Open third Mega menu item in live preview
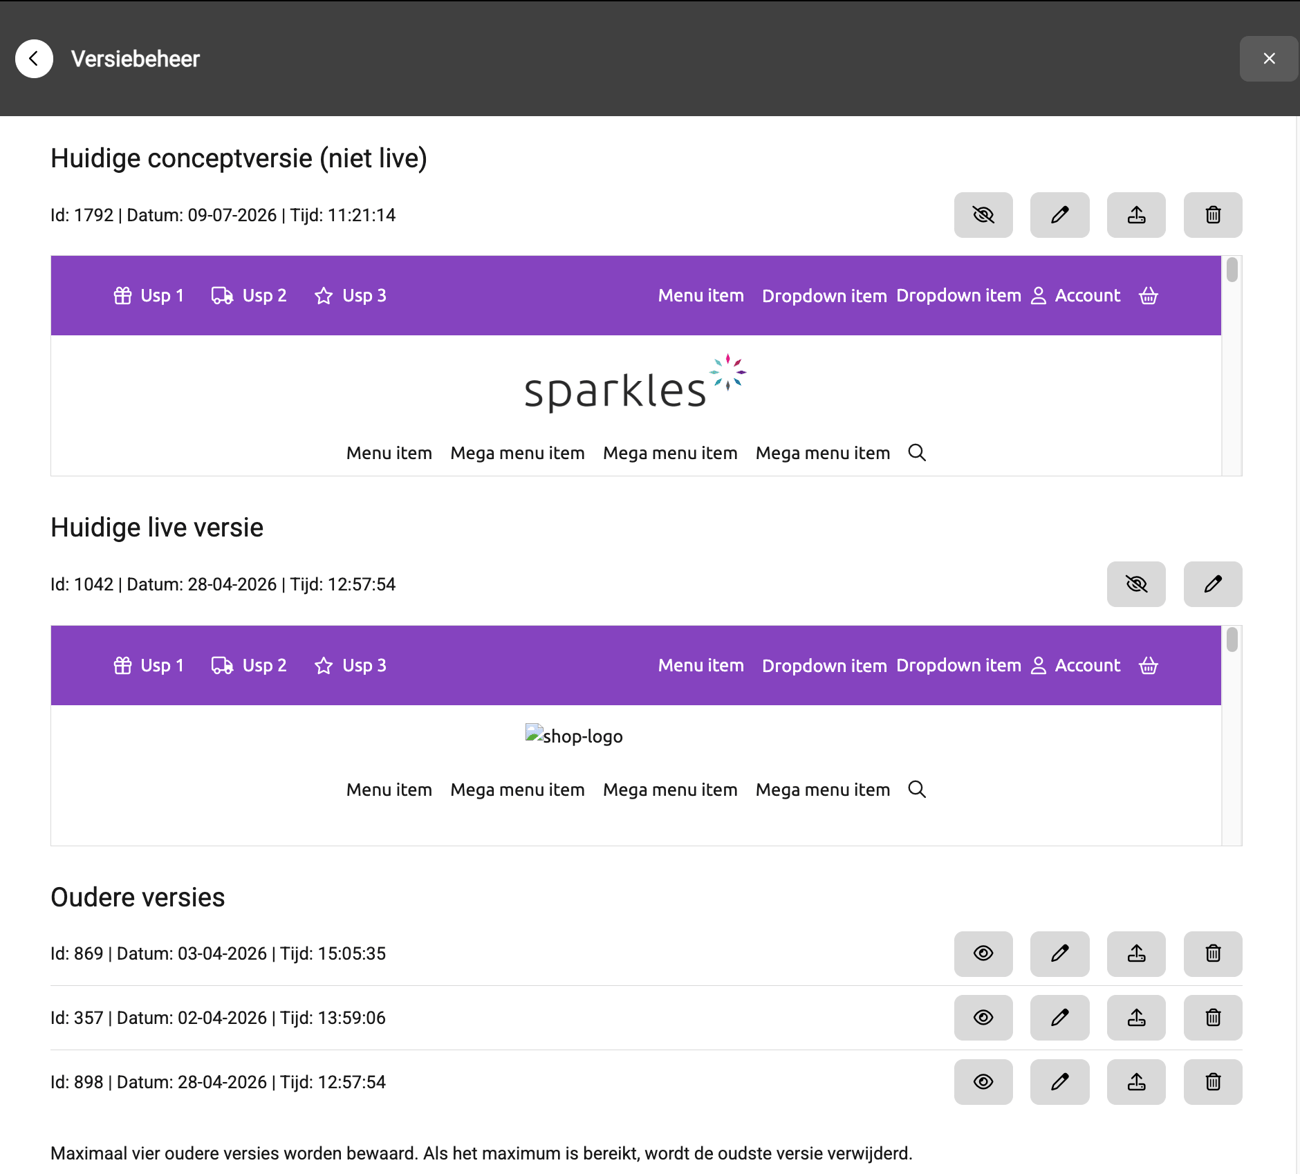This screenshot has height=1174, width=1300. 823,790
